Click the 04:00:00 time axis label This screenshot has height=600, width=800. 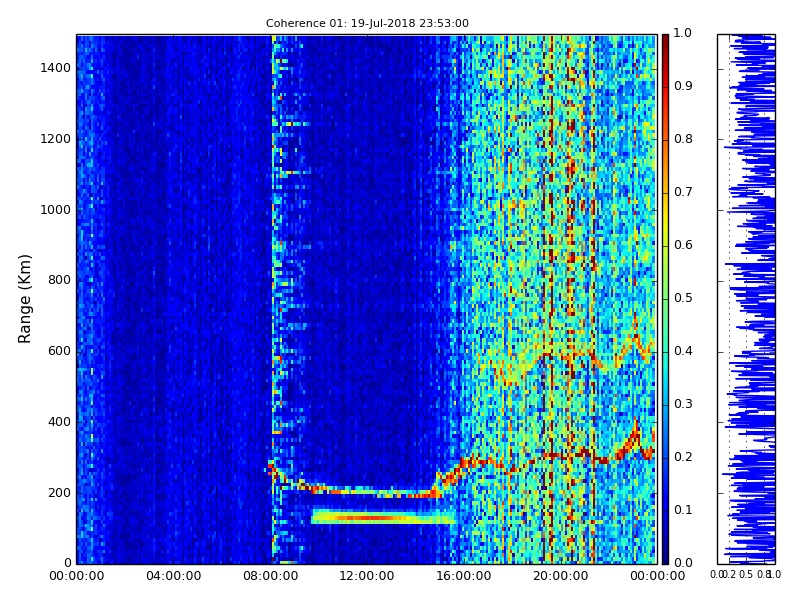(173, 576)
